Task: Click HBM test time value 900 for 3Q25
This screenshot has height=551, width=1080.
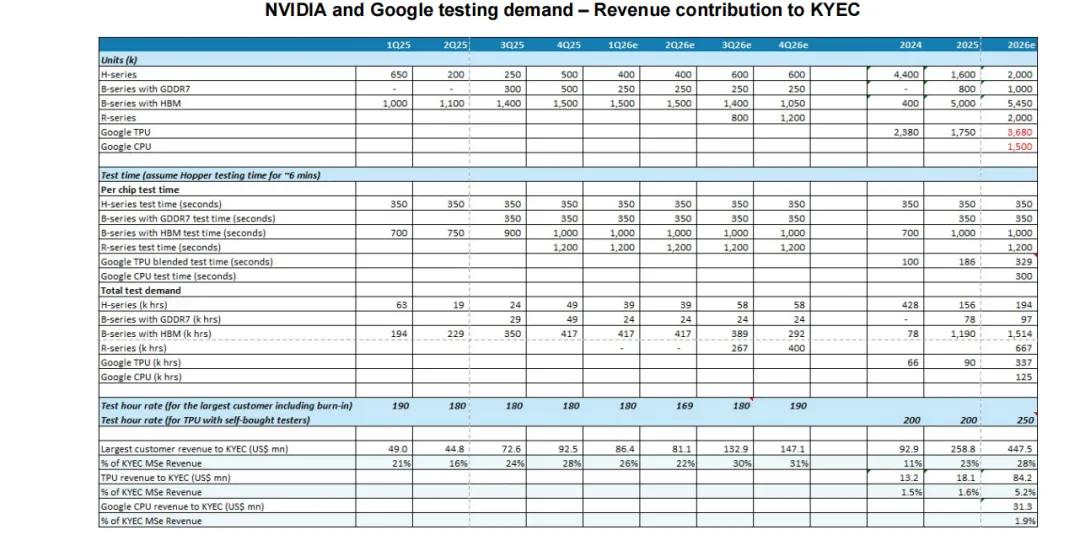Action: [x=512, y=233]
